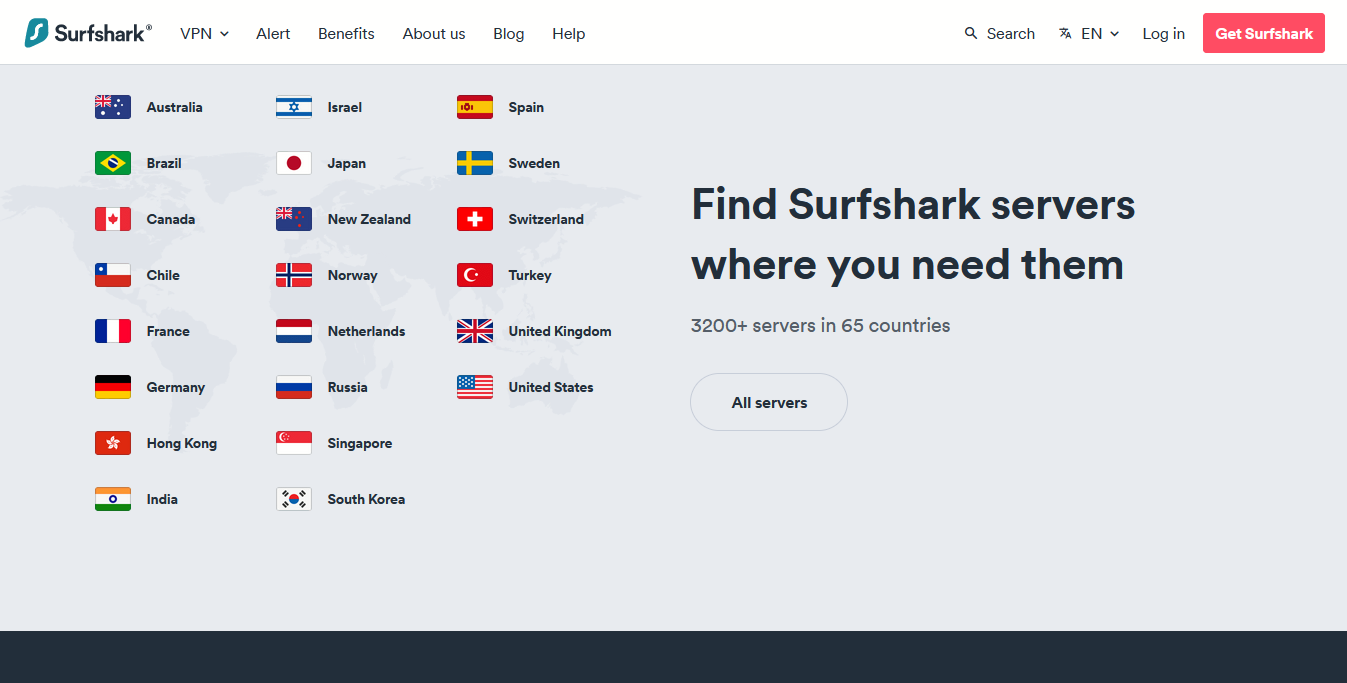Screen dimensions: 1347x683
Task: Open the Switzerland server link
Action: (x=546, y=219)
